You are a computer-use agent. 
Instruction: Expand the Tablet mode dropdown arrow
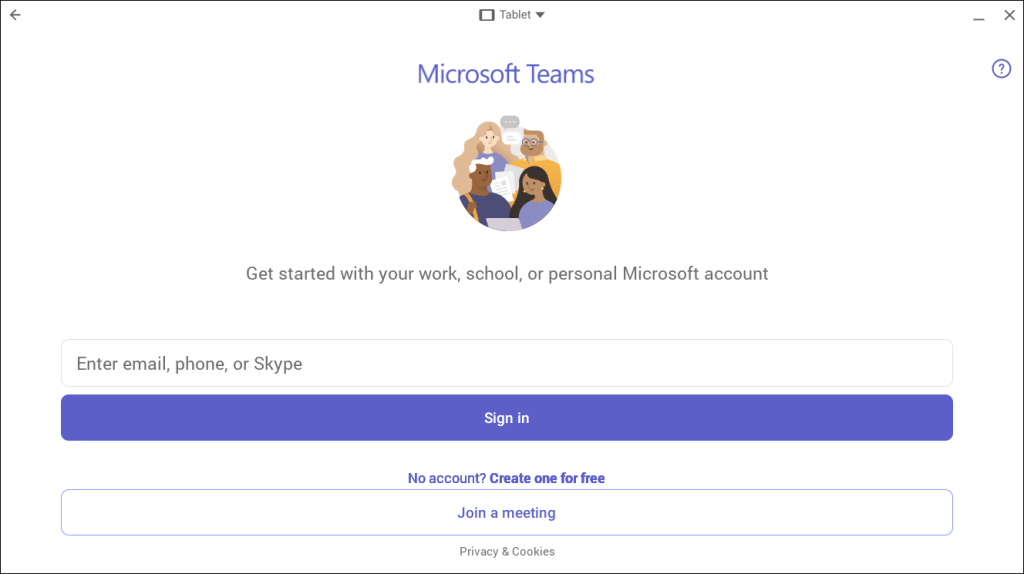tap(540, 15)
